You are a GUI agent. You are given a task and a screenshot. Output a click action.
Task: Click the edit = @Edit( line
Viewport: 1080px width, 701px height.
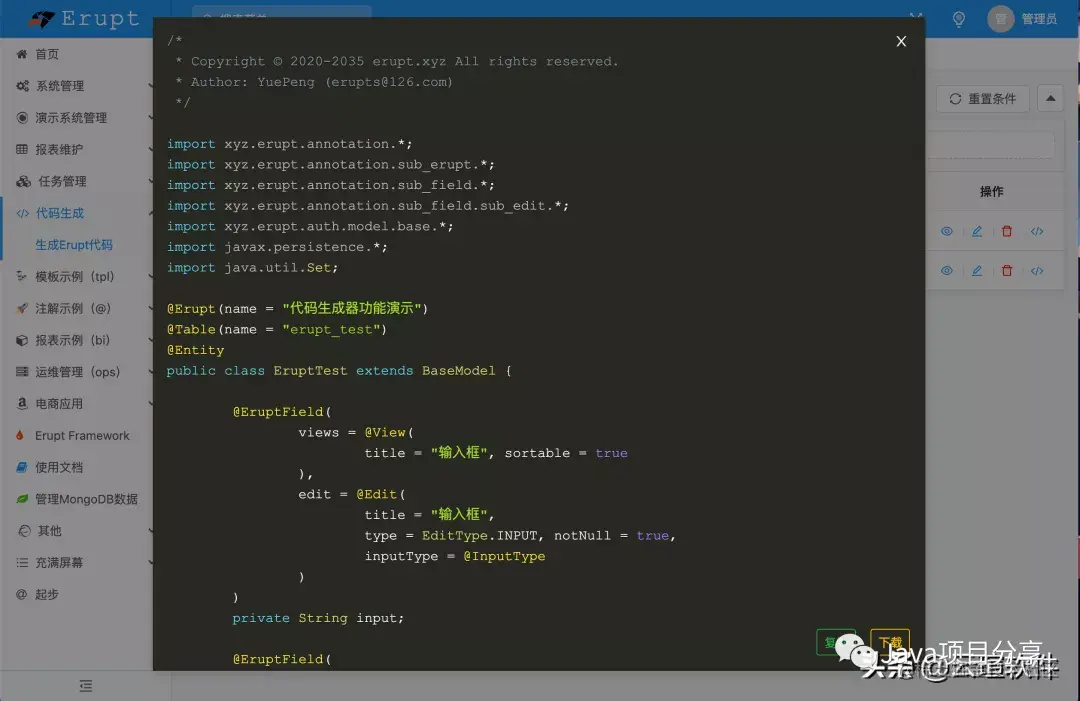pos(351,494)
